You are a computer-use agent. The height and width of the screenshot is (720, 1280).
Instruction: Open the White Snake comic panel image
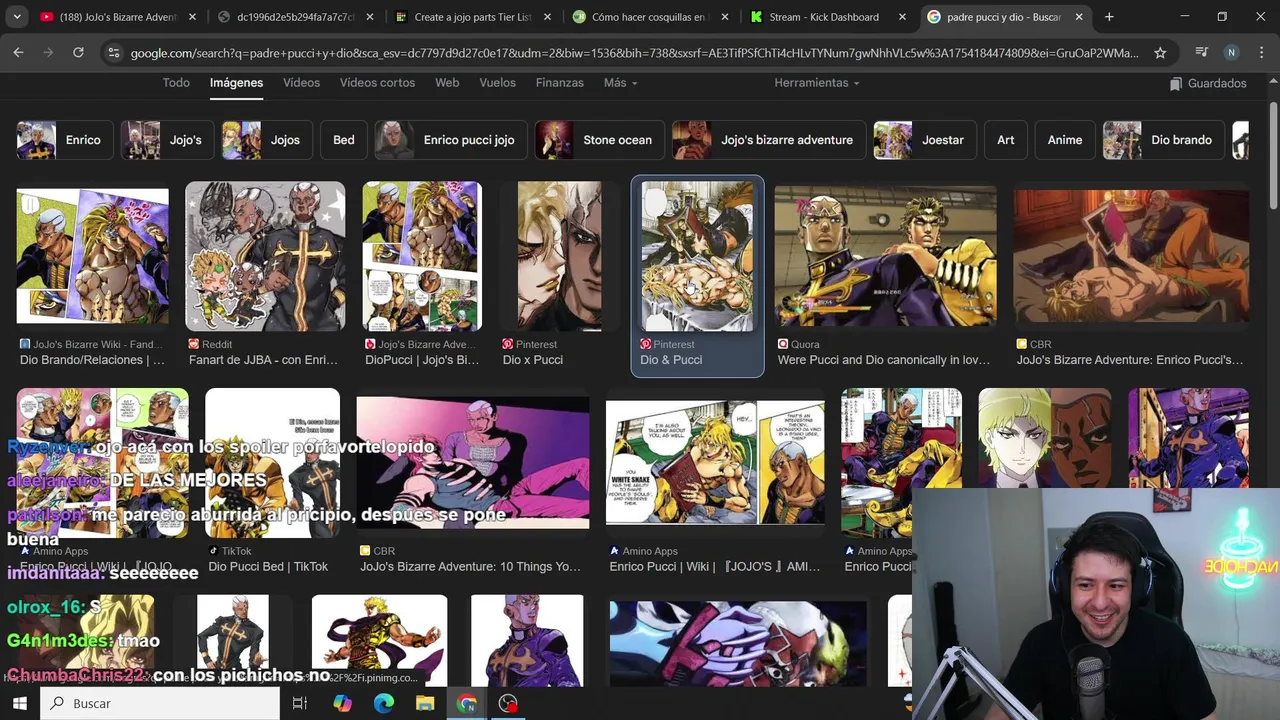pyautogui.click(x=715, y=463)
